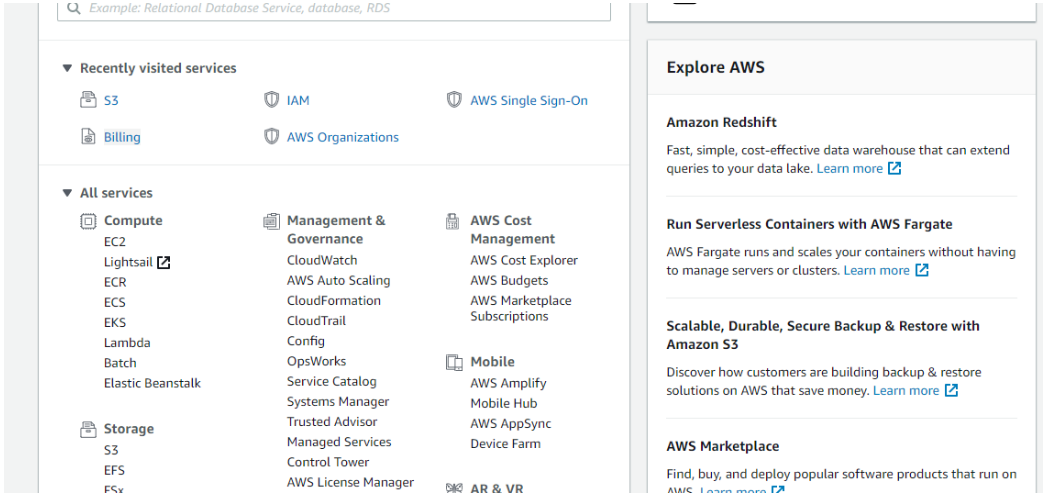Follow Learn more under S3 backup & restore
Screen dimensions: 1058x493
pyautogui.click(x=906, y=390)
